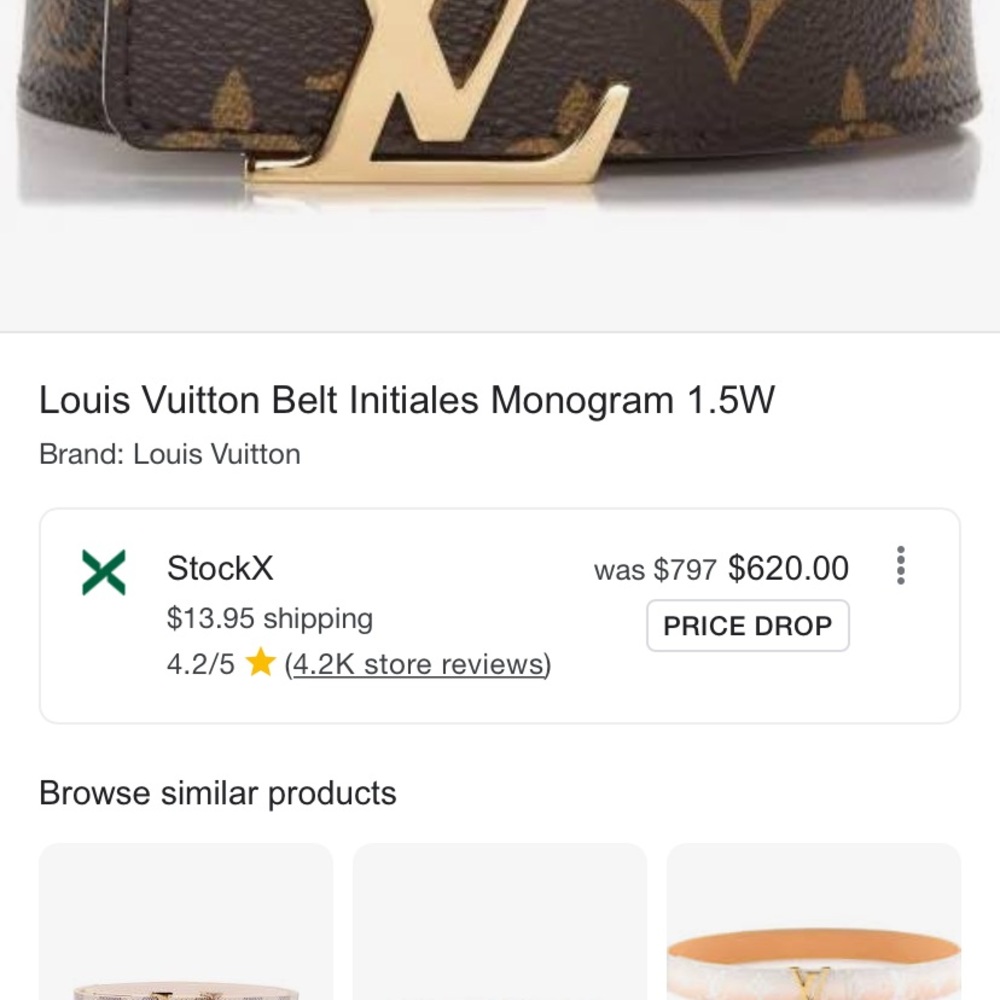1000x1000 pixels.
Task: Open the 4.2K store reviews link
Action: coord(416,664)
